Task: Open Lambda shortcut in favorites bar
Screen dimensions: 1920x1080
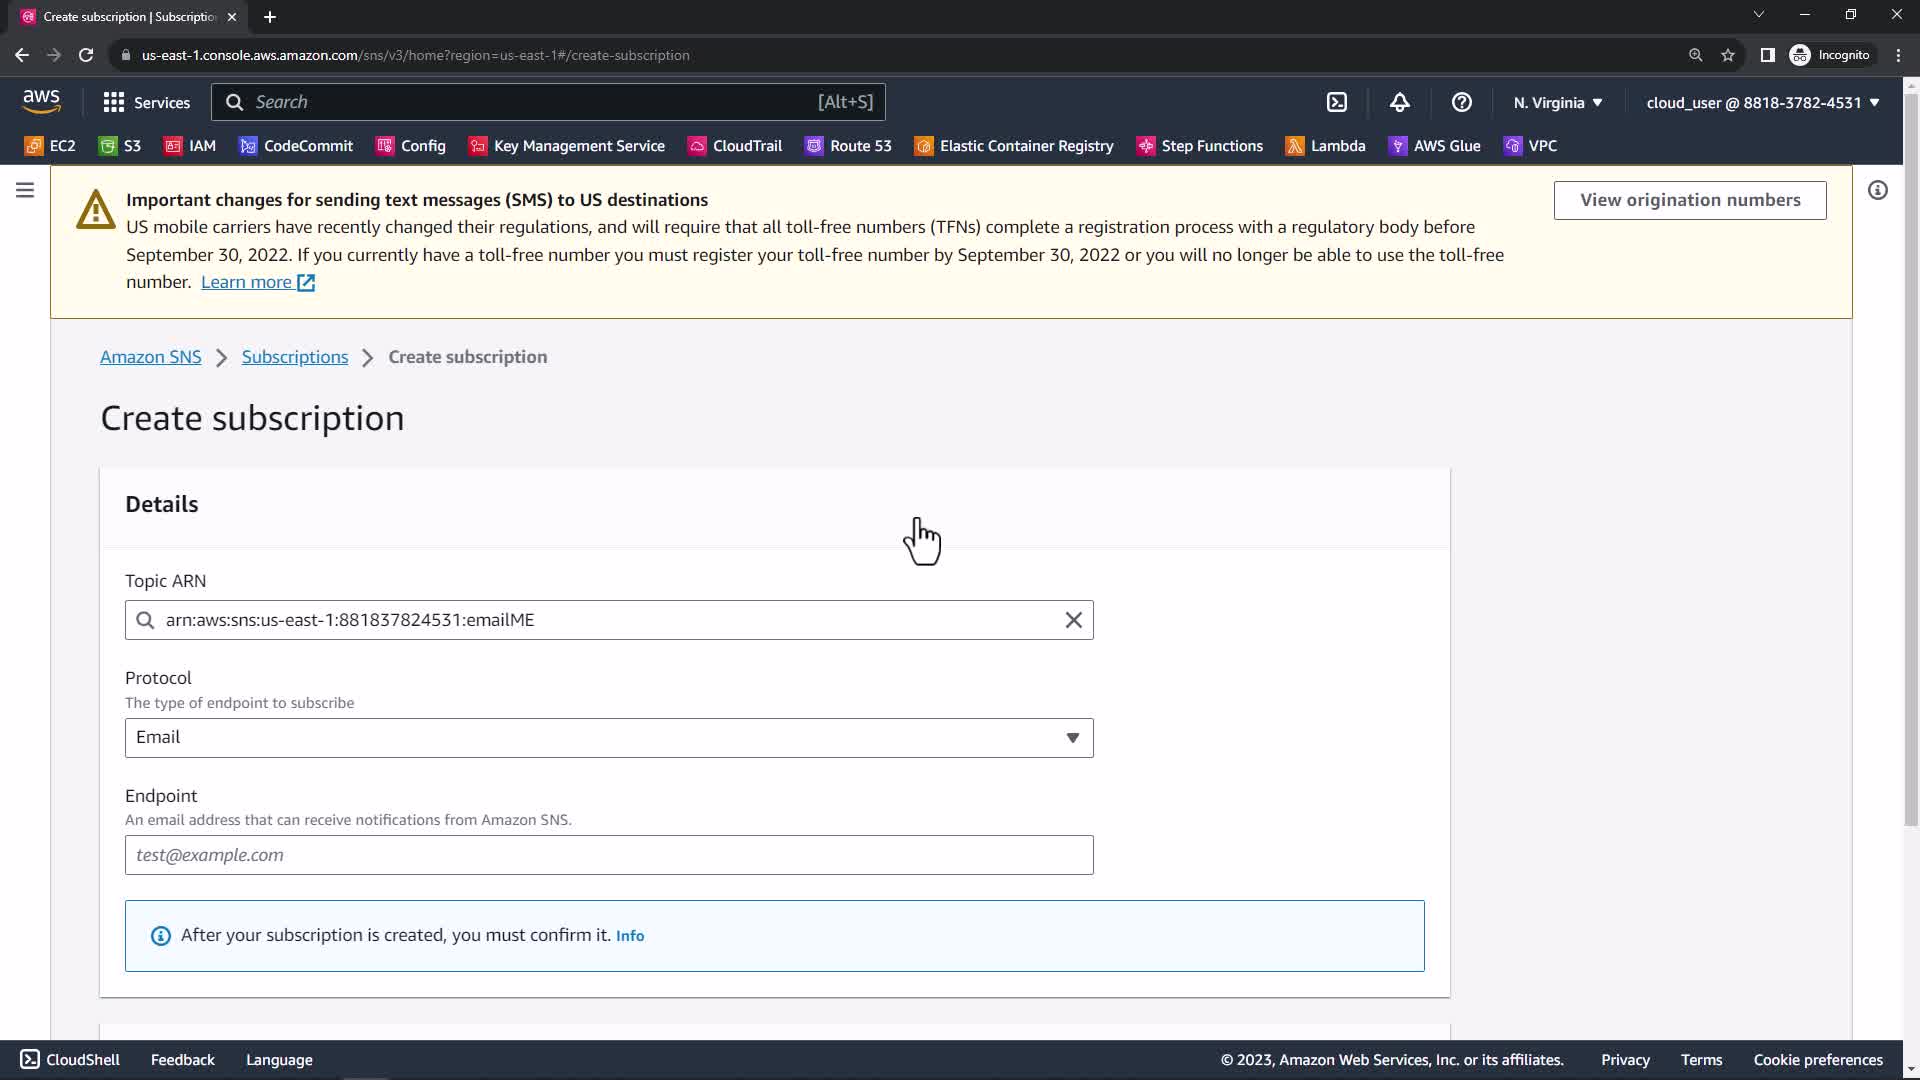Action: pos(1325,146)
